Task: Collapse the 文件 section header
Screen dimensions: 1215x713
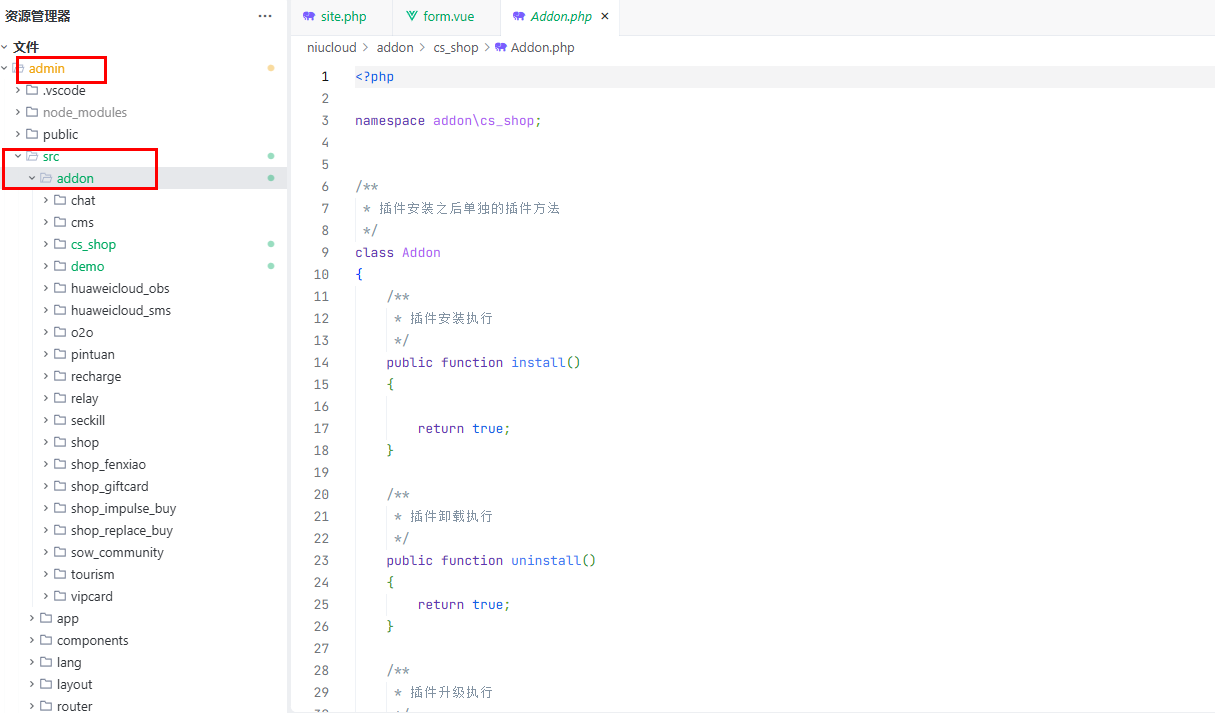Action: click(5, 47)
